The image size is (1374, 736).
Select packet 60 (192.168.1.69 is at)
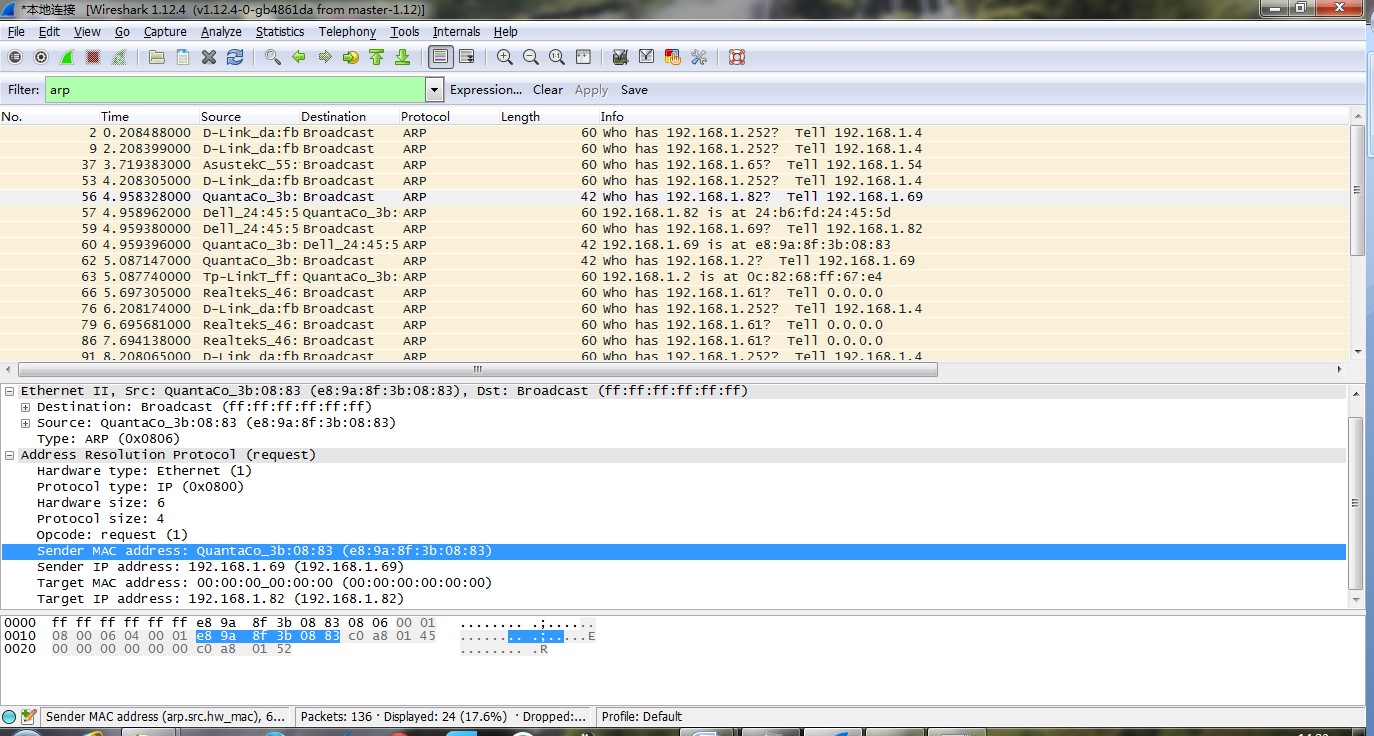674,245
